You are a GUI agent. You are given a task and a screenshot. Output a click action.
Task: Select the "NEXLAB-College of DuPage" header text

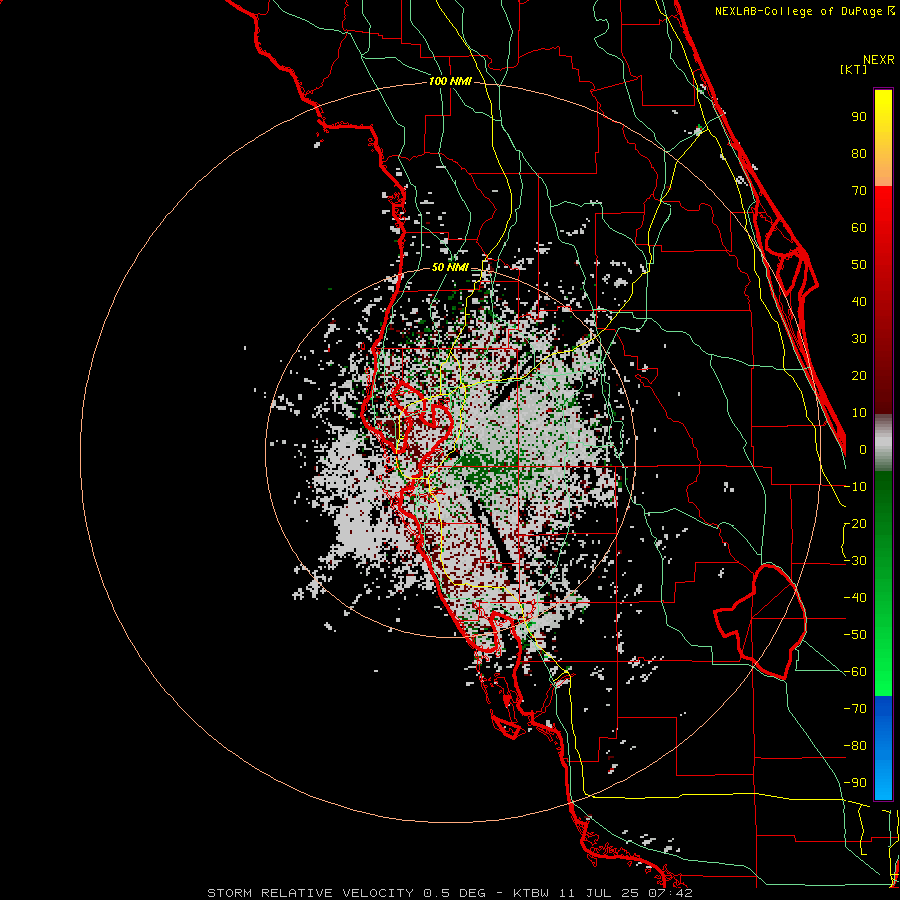tap(800, 11)
